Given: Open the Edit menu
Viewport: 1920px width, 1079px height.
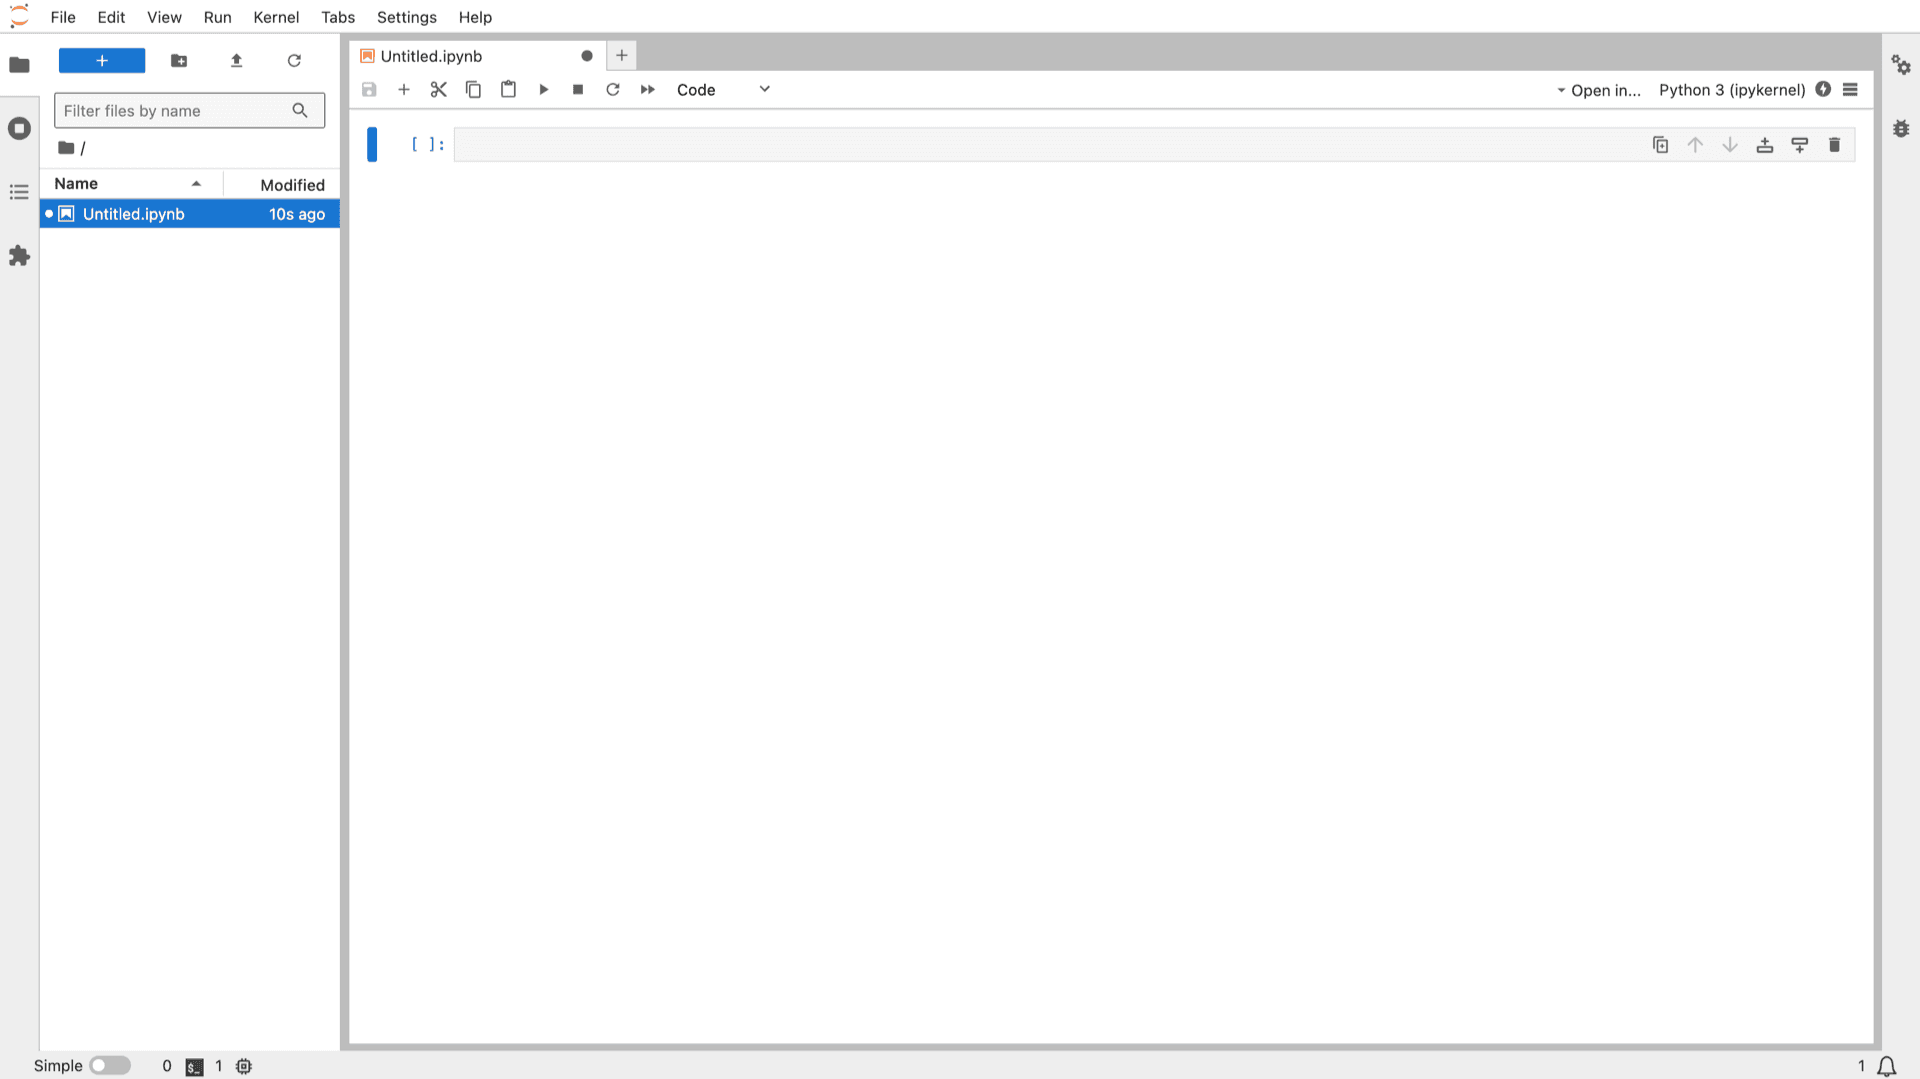Looking at the screenshot, I should pyautogui.click(x=111, y=17).
